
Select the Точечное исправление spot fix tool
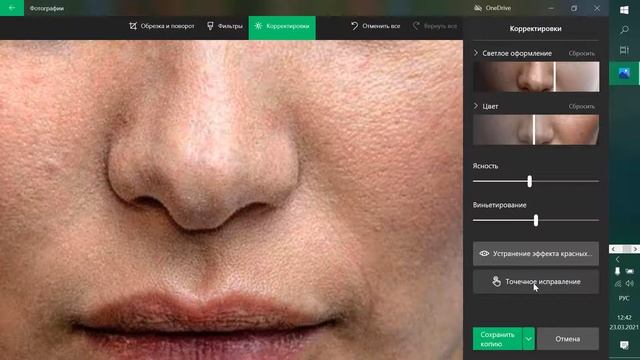(x=536, y=282)
